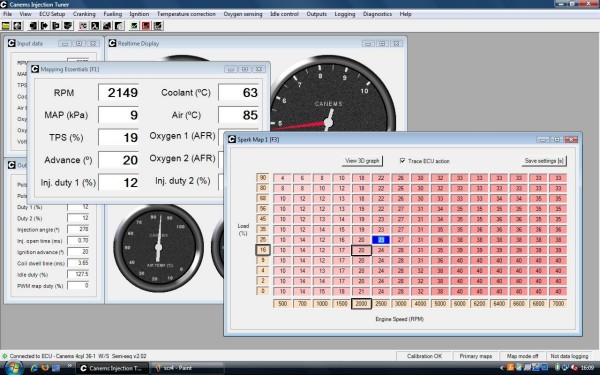Viewport: 600px width, 375px height.
Task: Click the TPS (%) field showing 19
Action: [x=119, y=137]
